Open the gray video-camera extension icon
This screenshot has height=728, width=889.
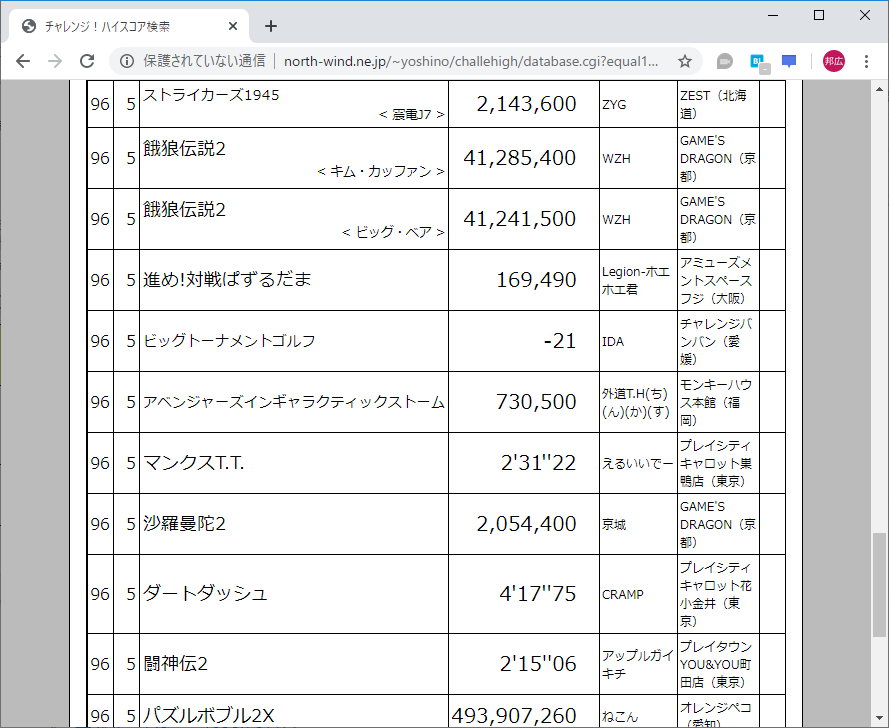click(725, 61)
